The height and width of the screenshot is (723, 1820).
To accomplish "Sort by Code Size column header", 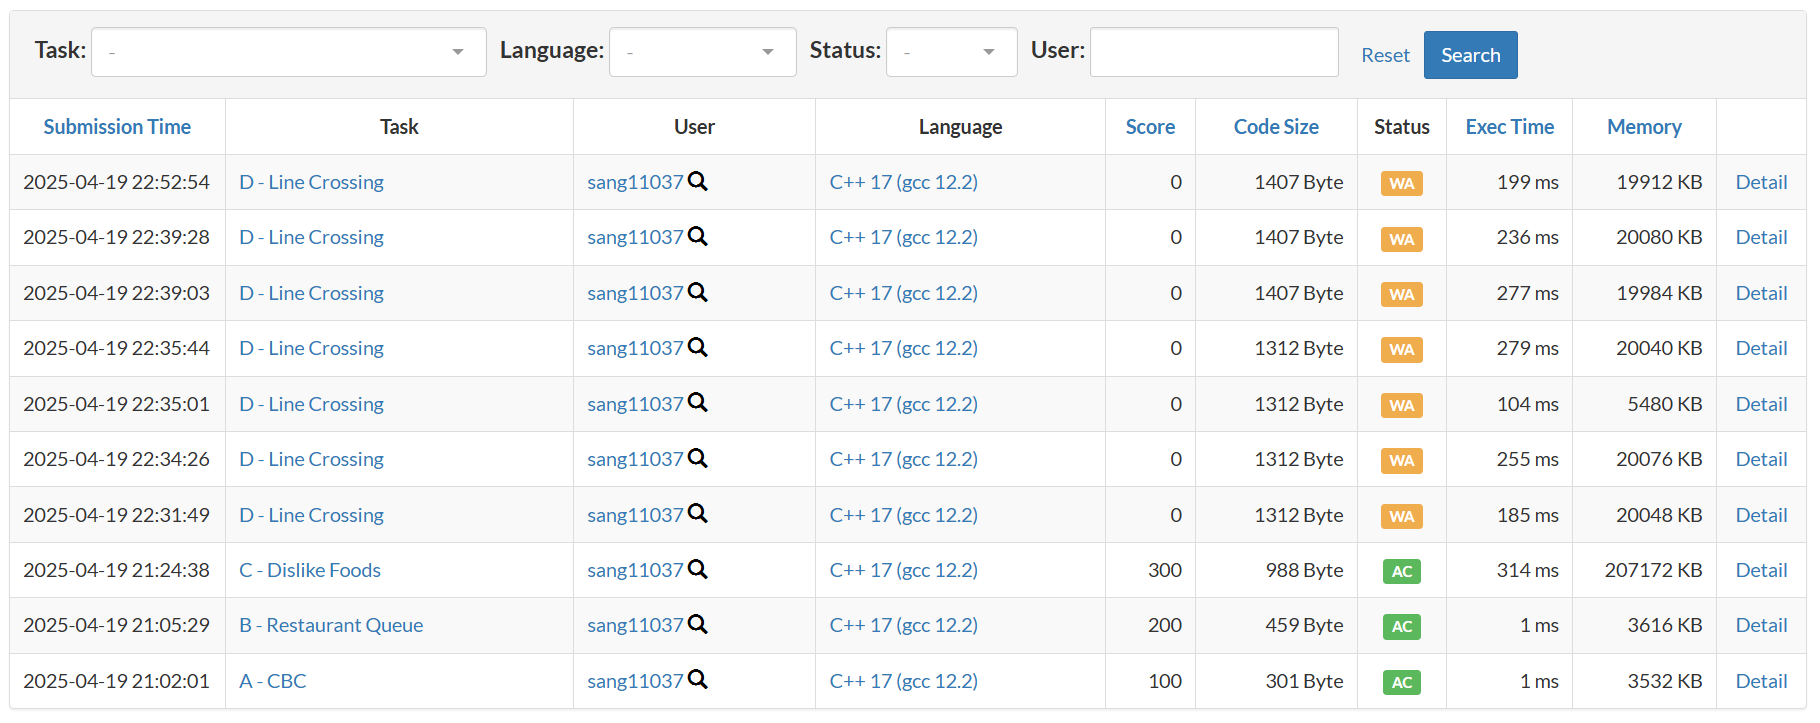I will pyautogui.click(x=1276, y=127).
